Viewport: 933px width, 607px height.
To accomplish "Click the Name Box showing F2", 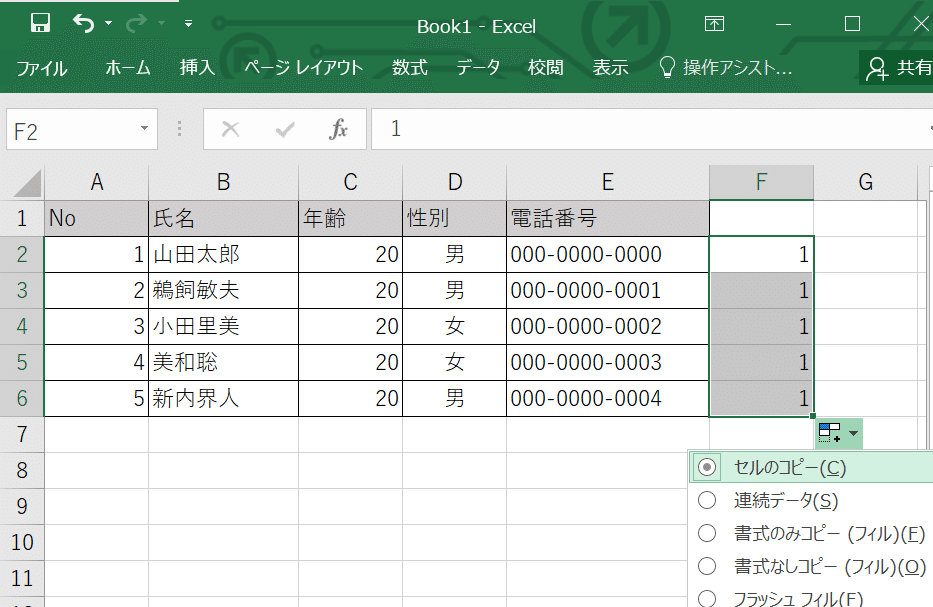I will tap(82, 130).
